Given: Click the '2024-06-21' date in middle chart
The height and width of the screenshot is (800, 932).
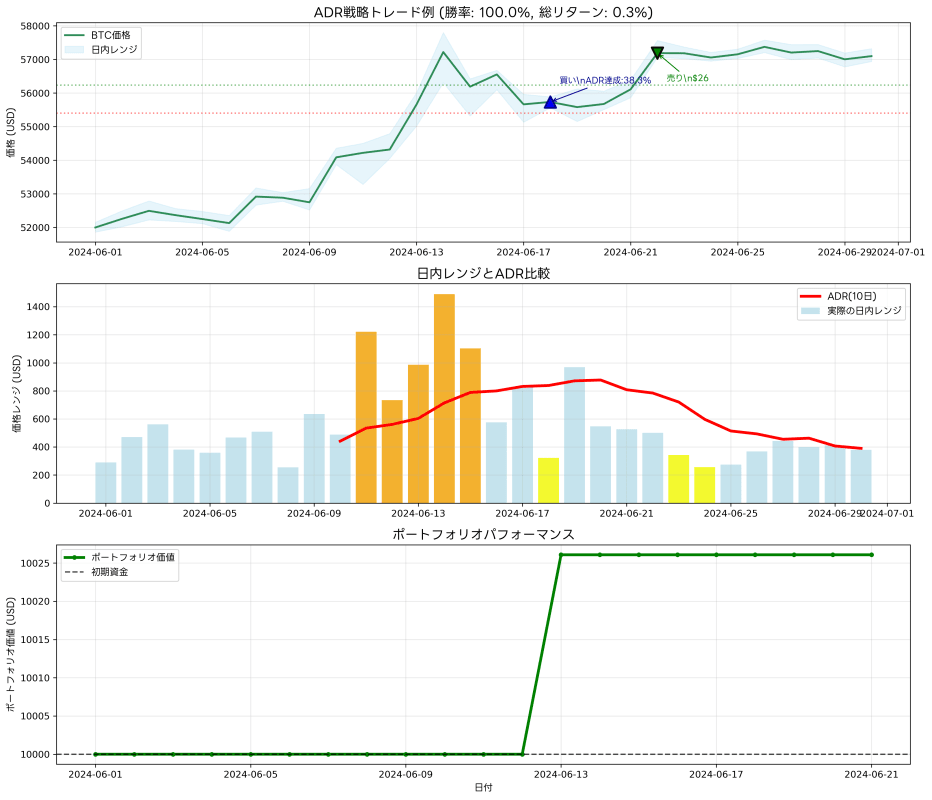Looking at the screenshot, I should tap(626, 513).
